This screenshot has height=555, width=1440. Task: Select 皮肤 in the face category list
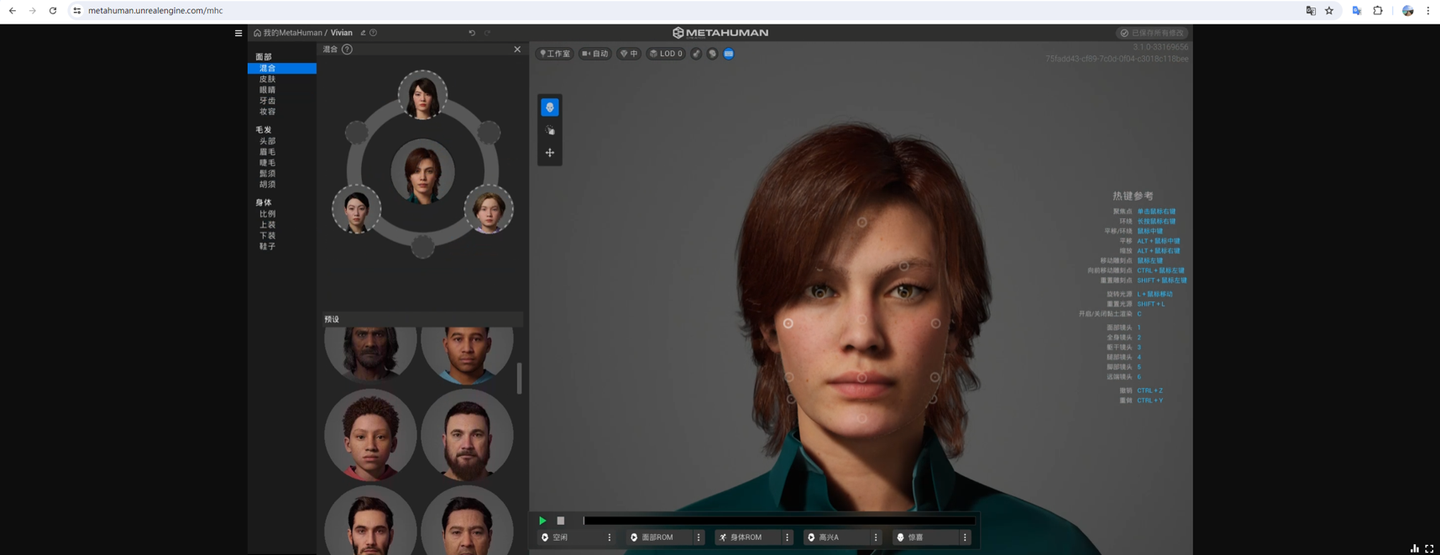coord(267,79)
